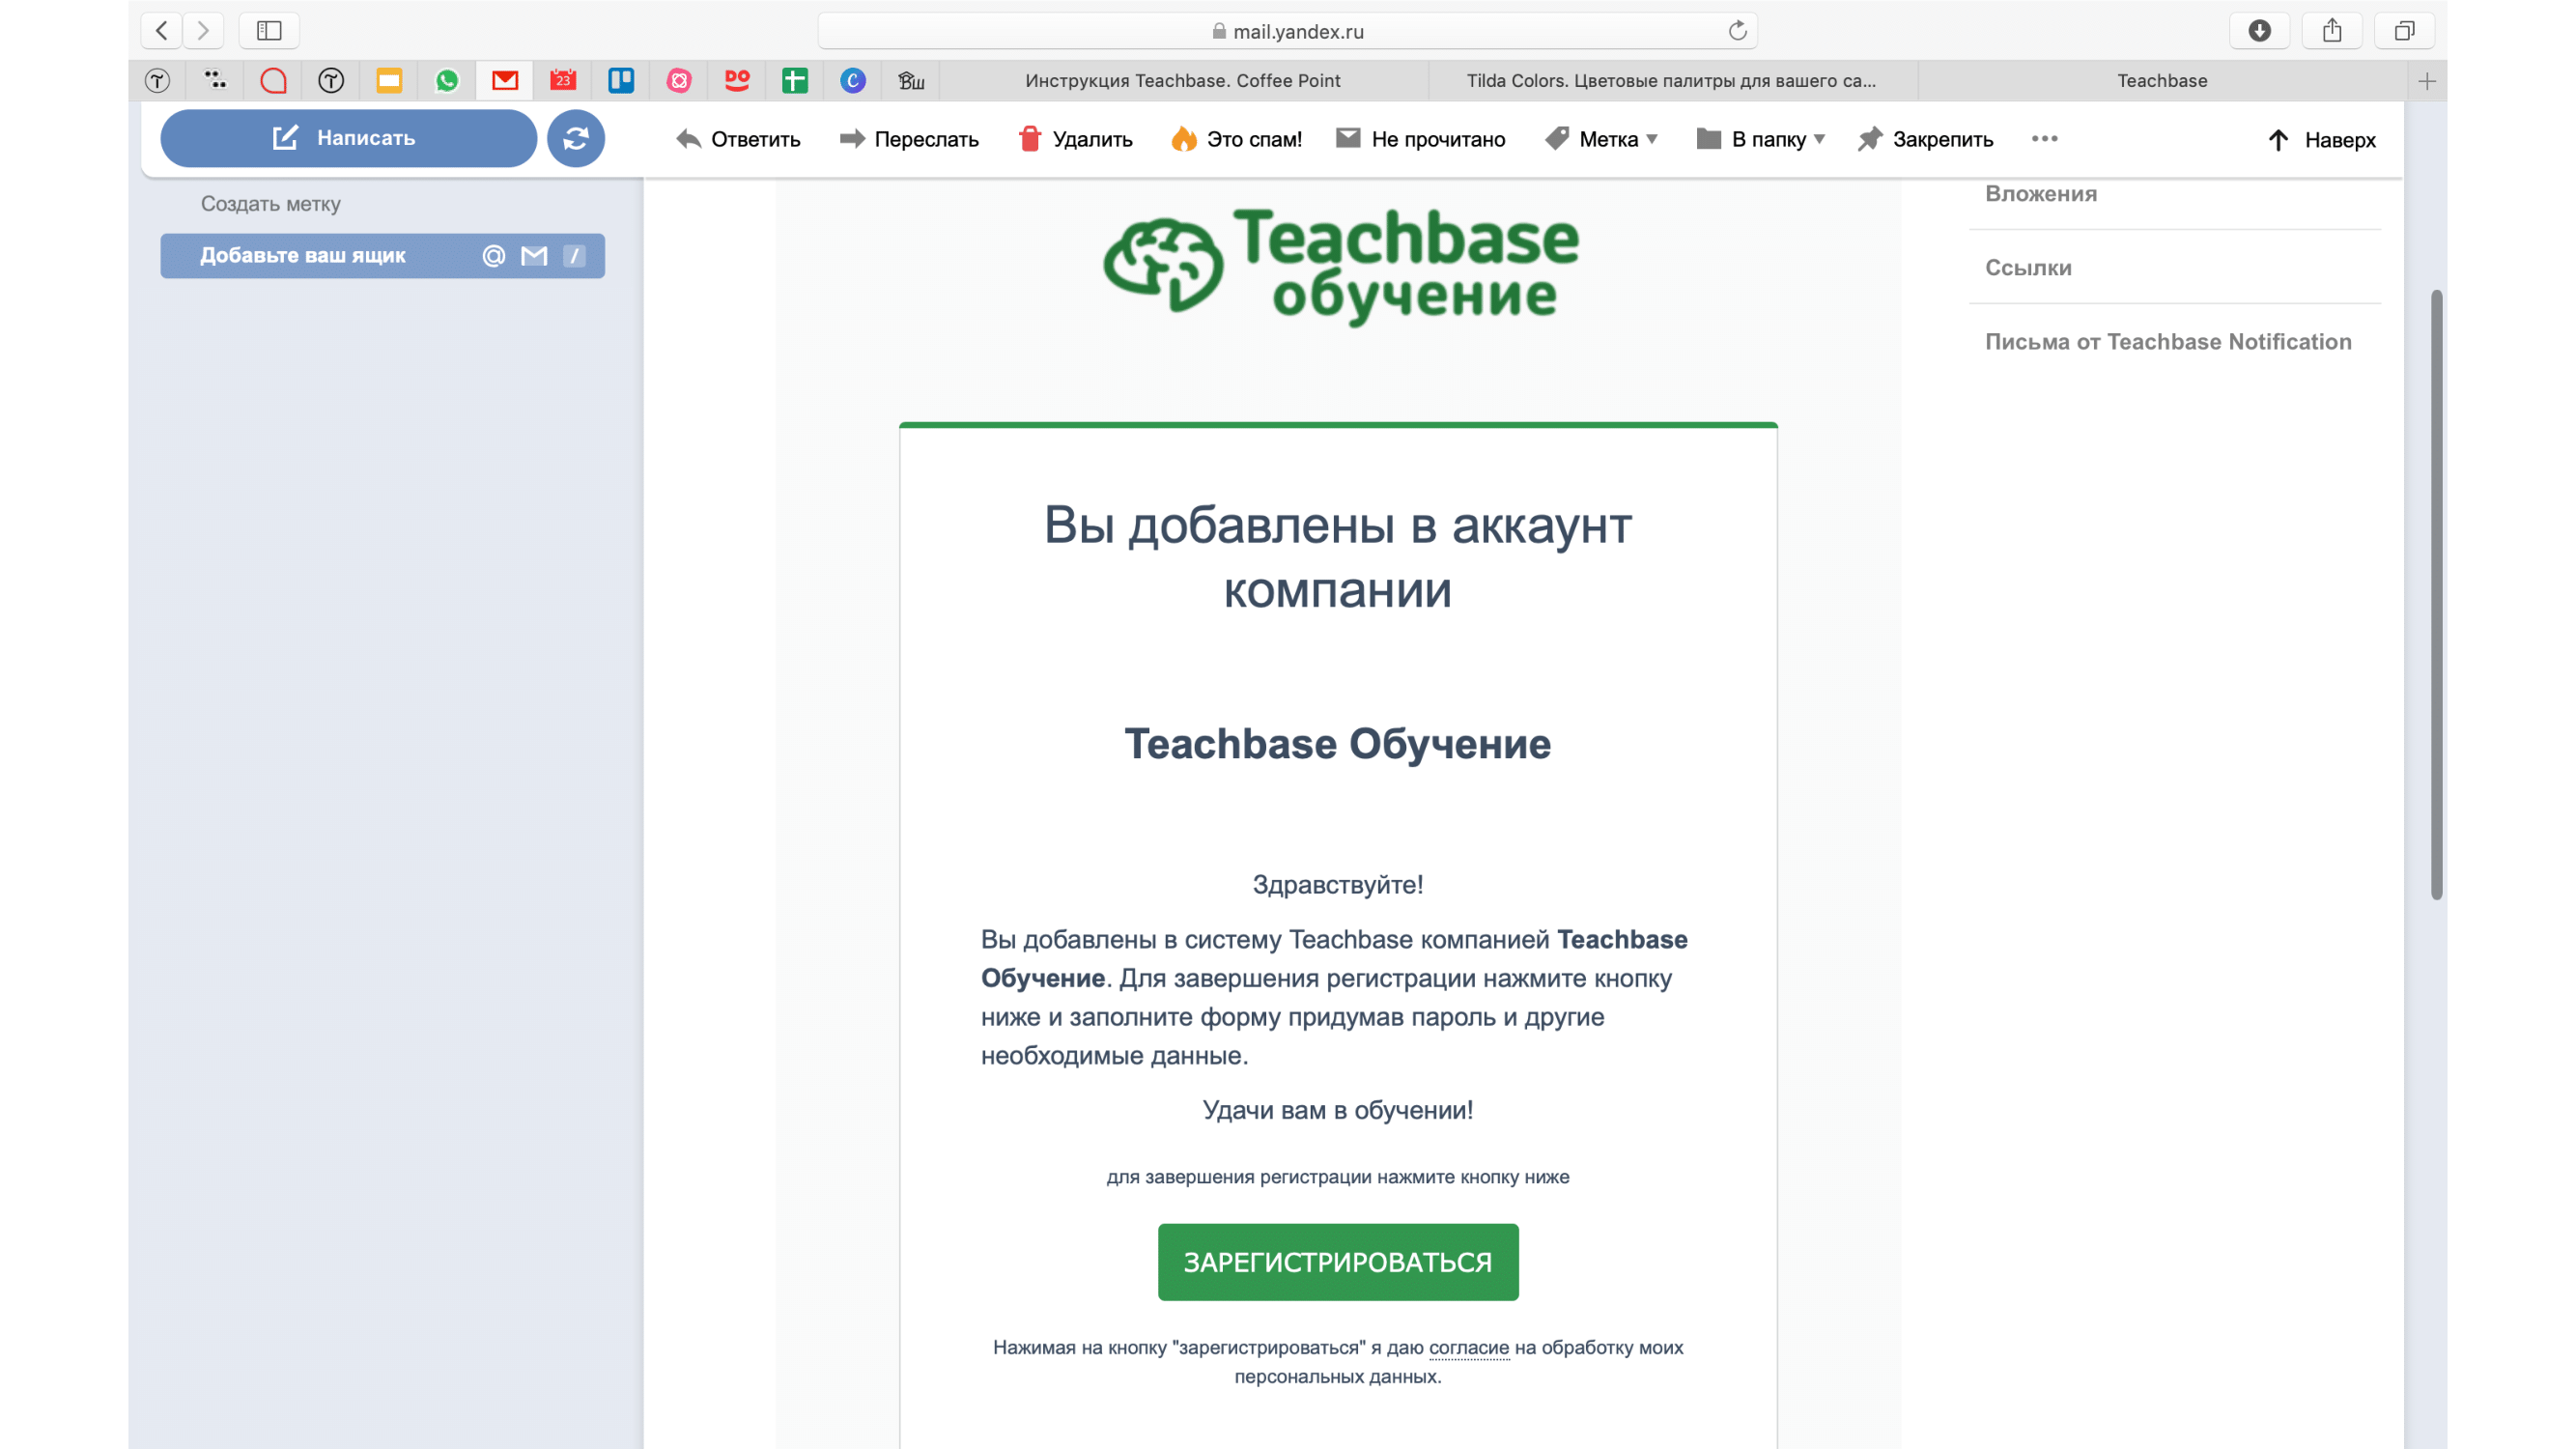Screen dimensions: 2576x1449
Task: Open the Safari share menu
Action: (2332, 30)
